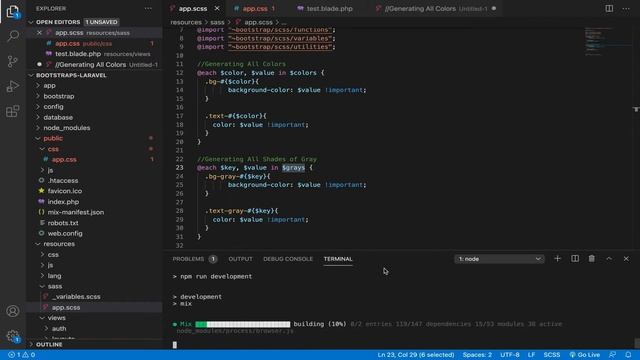Screen dimensions: 640x360
Task: Open the Explorer view icon
Action: pyautogui.click(x=13, y=11)
